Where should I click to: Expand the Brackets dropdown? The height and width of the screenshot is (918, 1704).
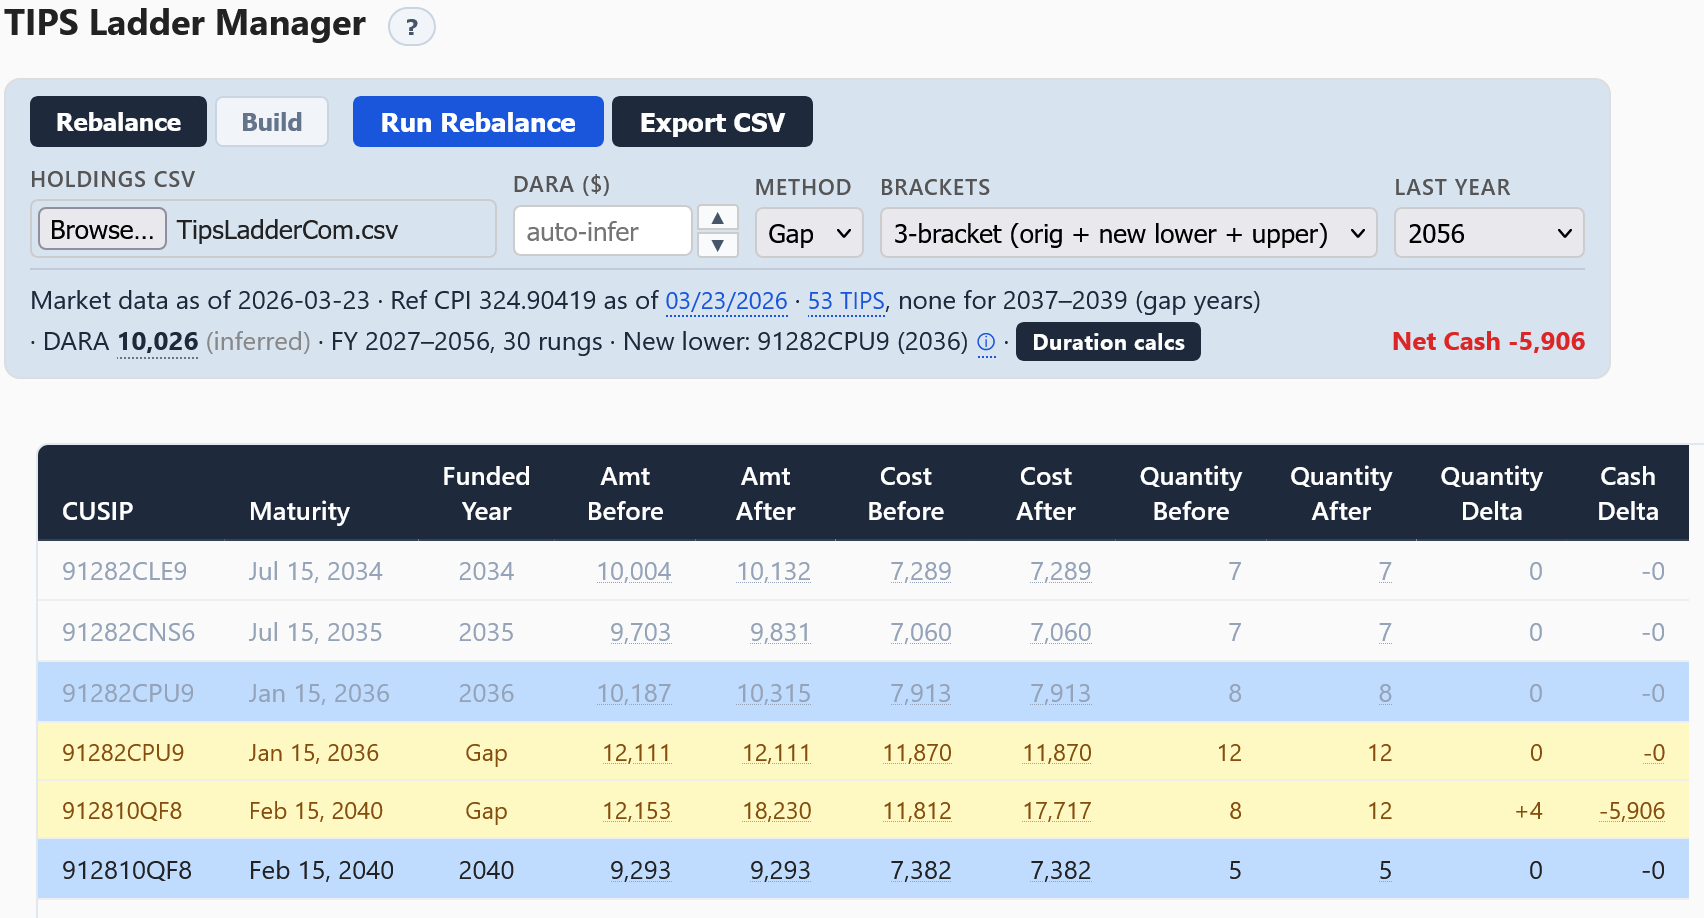(1127, 233)
